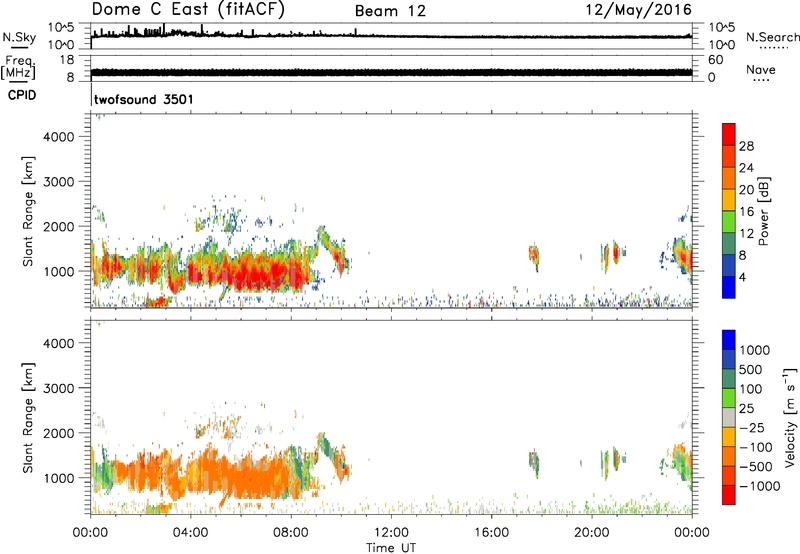This screenshot has width=800, height=554.
Task: Click the "20" label on the power colorbar
Action: [x=746, y=190]
